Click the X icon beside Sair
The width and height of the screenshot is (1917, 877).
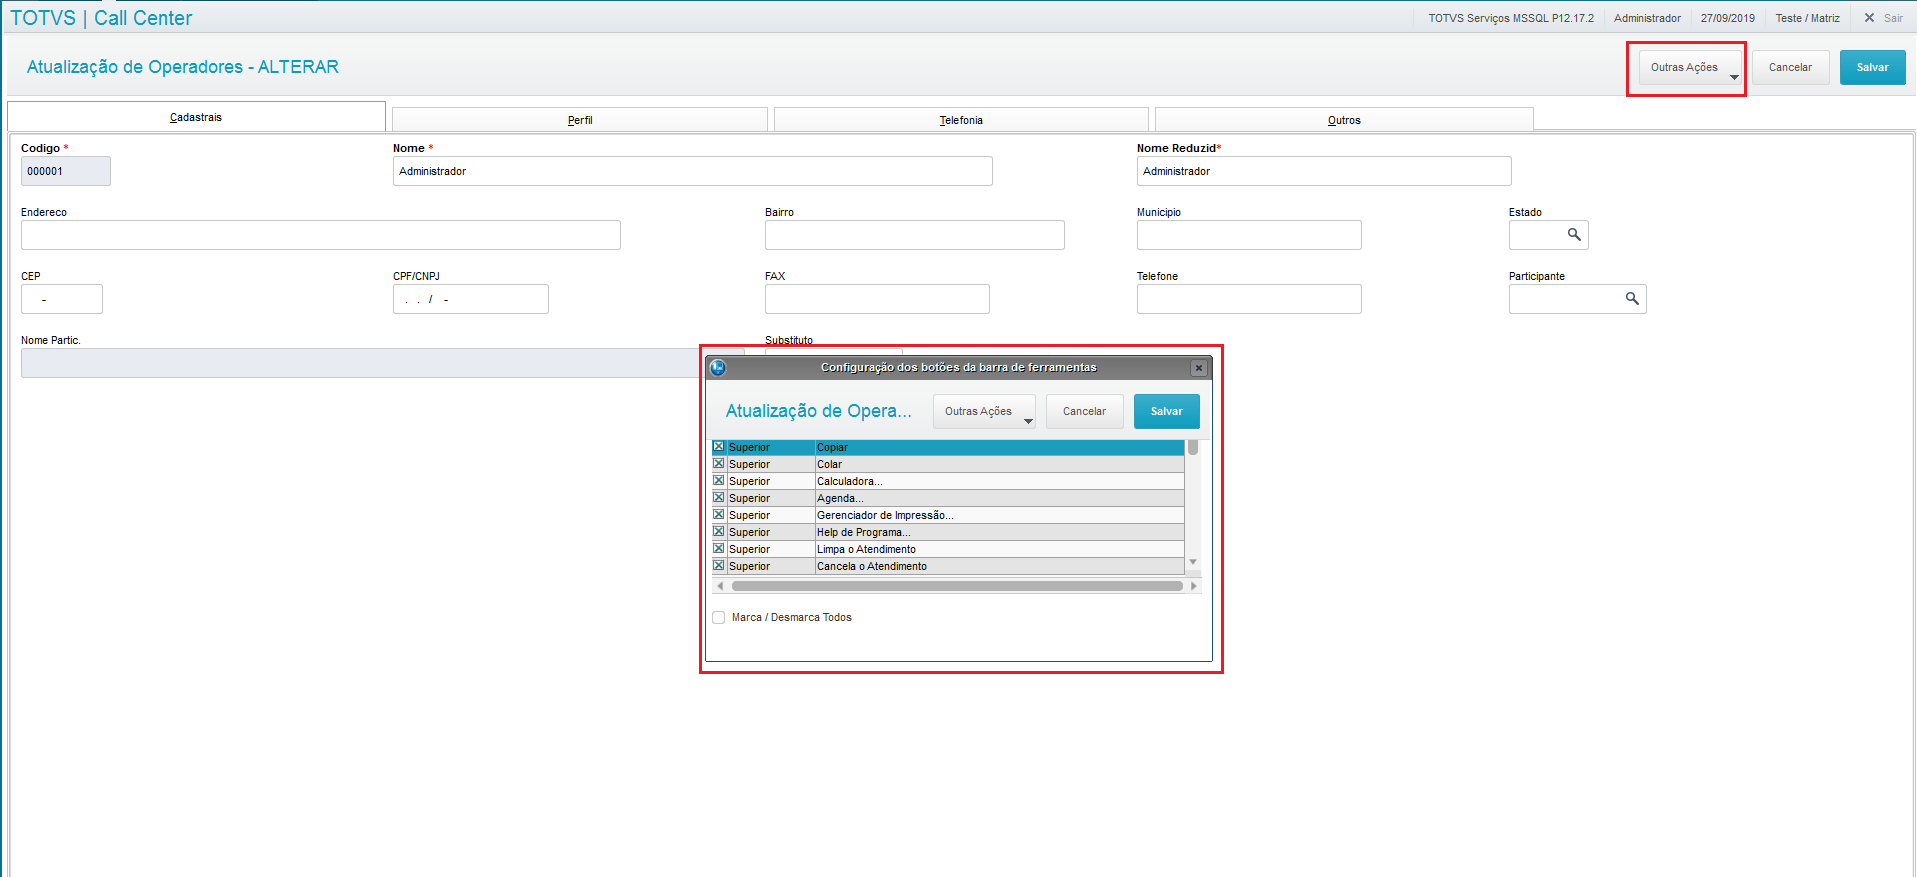point(1869,18)
